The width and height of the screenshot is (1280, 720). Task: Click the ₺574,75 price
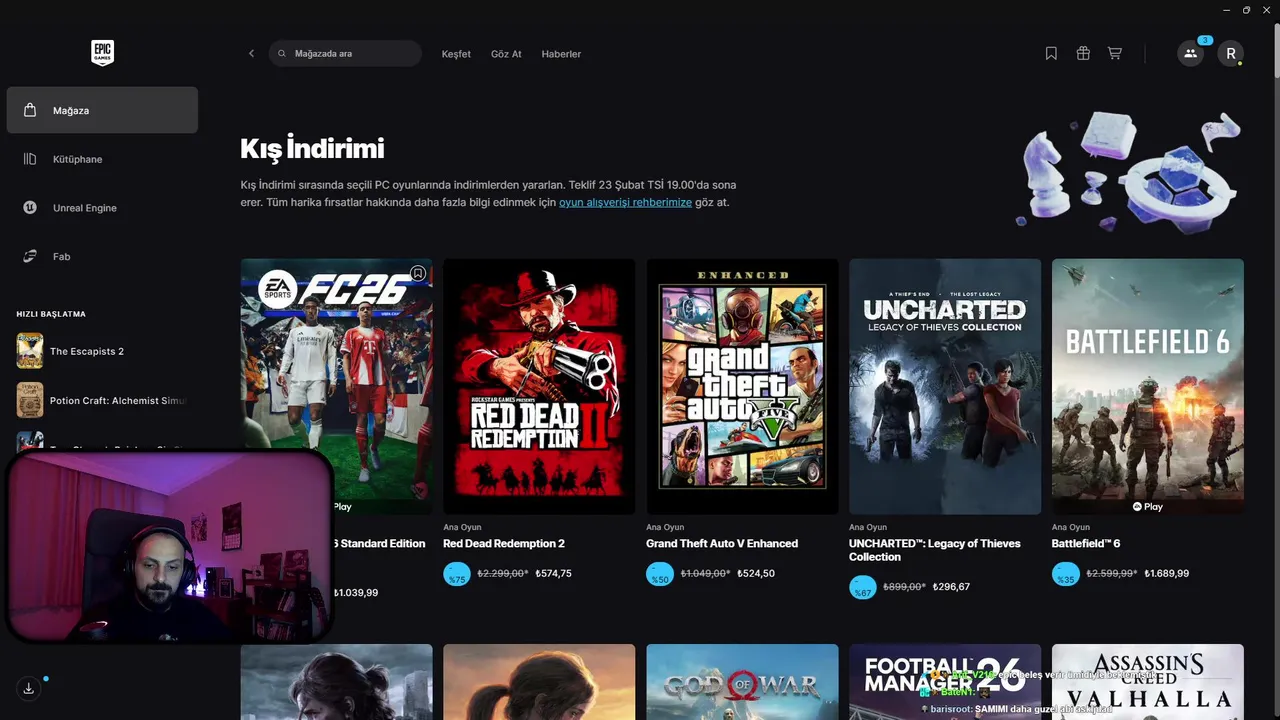pyautogui.click(x=554, y=574)
